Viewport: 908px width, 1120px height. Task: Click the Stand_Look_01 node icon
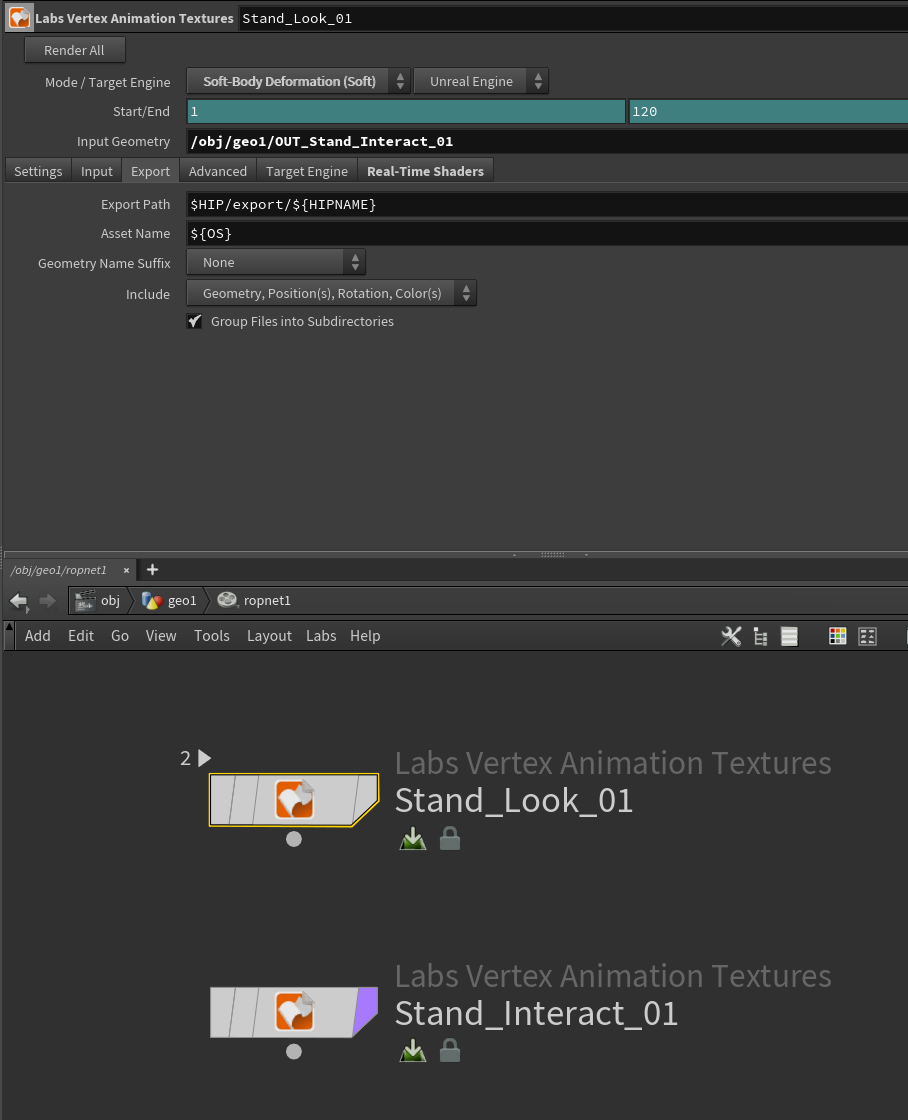(294, 799)
